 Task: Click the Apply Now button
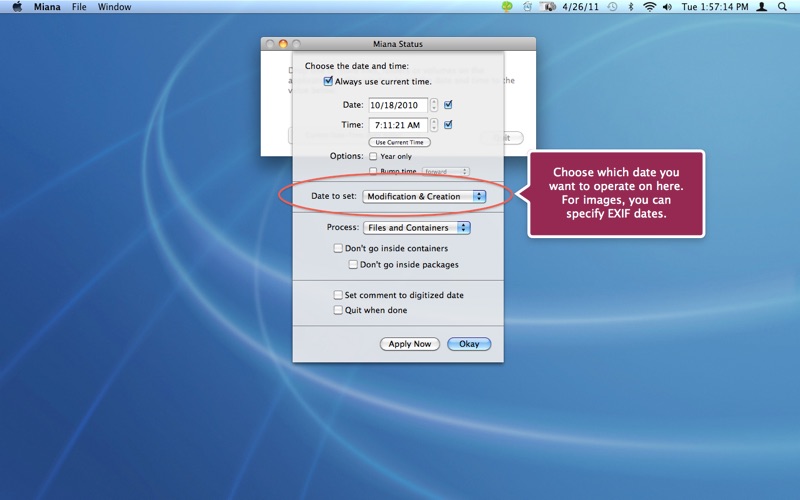410,344
